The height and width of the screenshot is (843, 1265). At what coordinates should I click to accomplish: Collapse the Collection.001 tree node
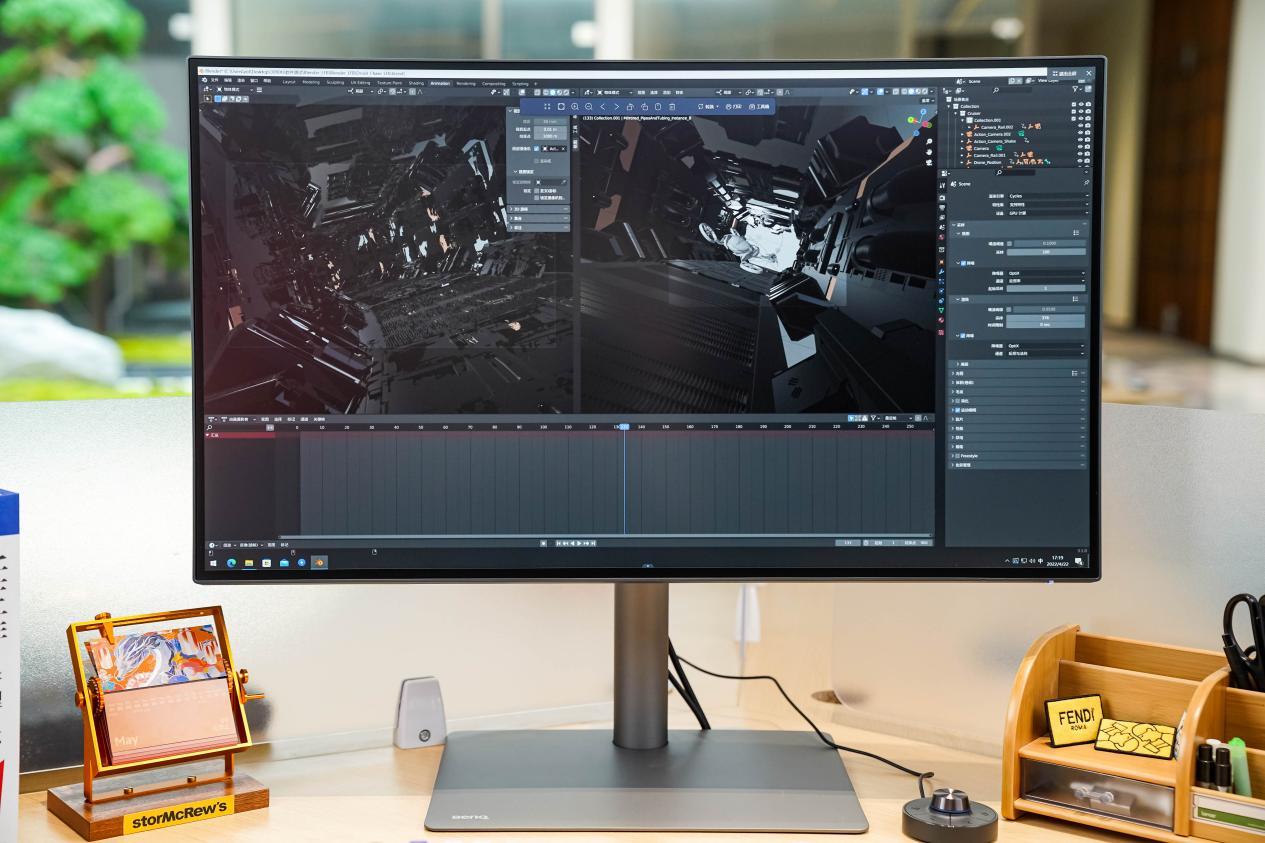click(962, 120)
